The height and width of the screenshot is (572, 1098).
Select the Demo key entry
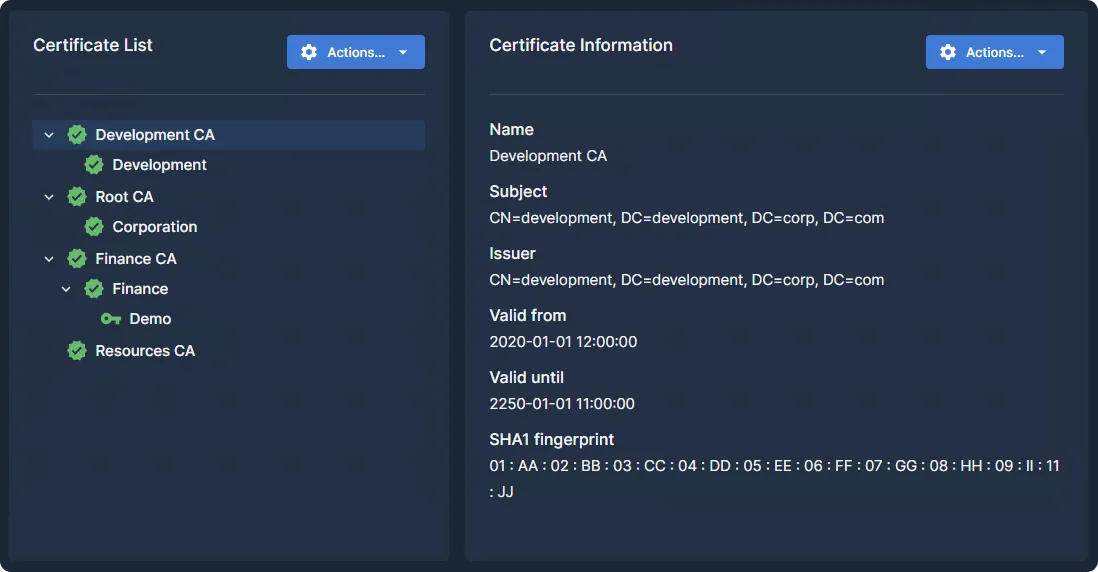150,319
